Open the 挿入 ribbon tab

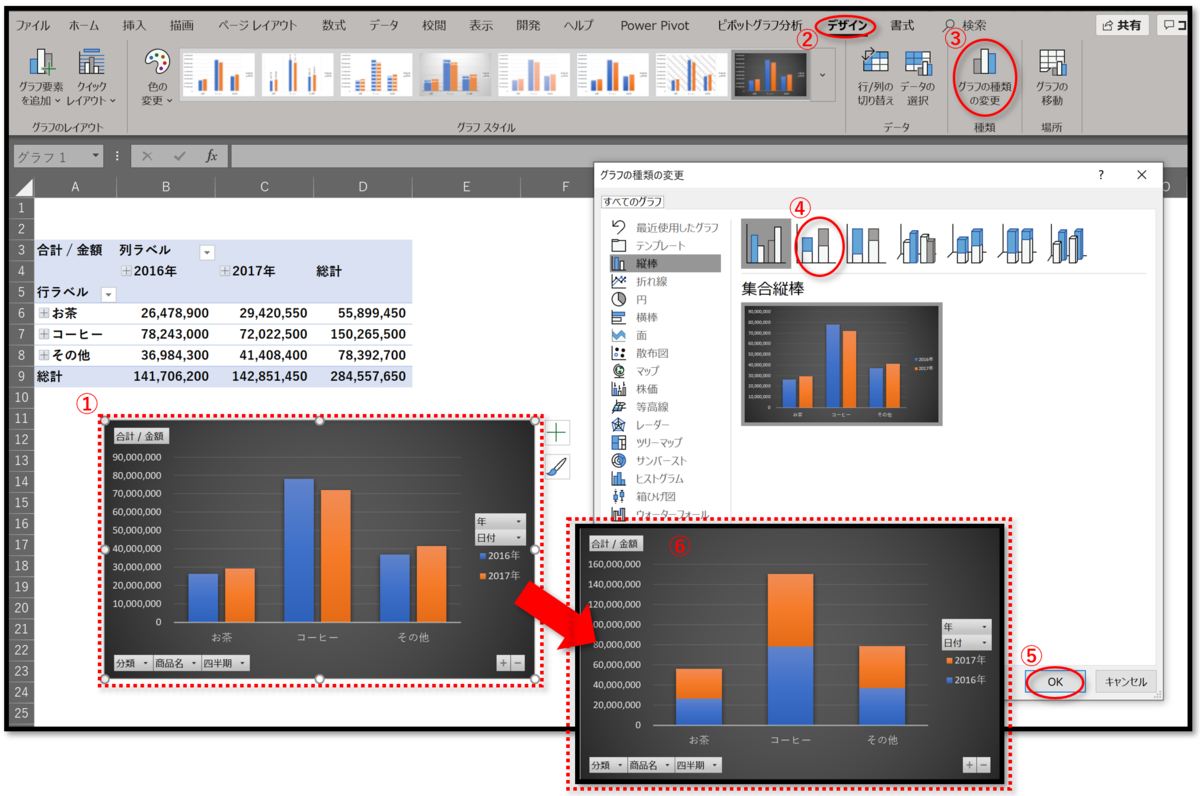point(134,25)
